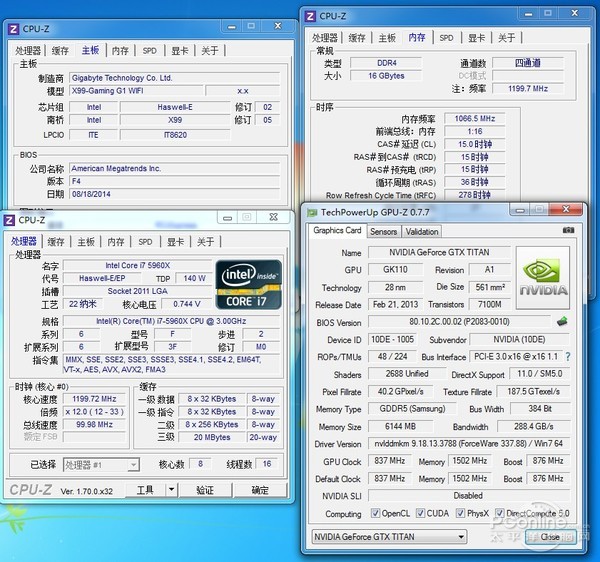This screenshot has width=600, height=562.
Task: Click the NVIDIA SLI Disabled field
Action: pyautogui.click(x=468, y=495)
